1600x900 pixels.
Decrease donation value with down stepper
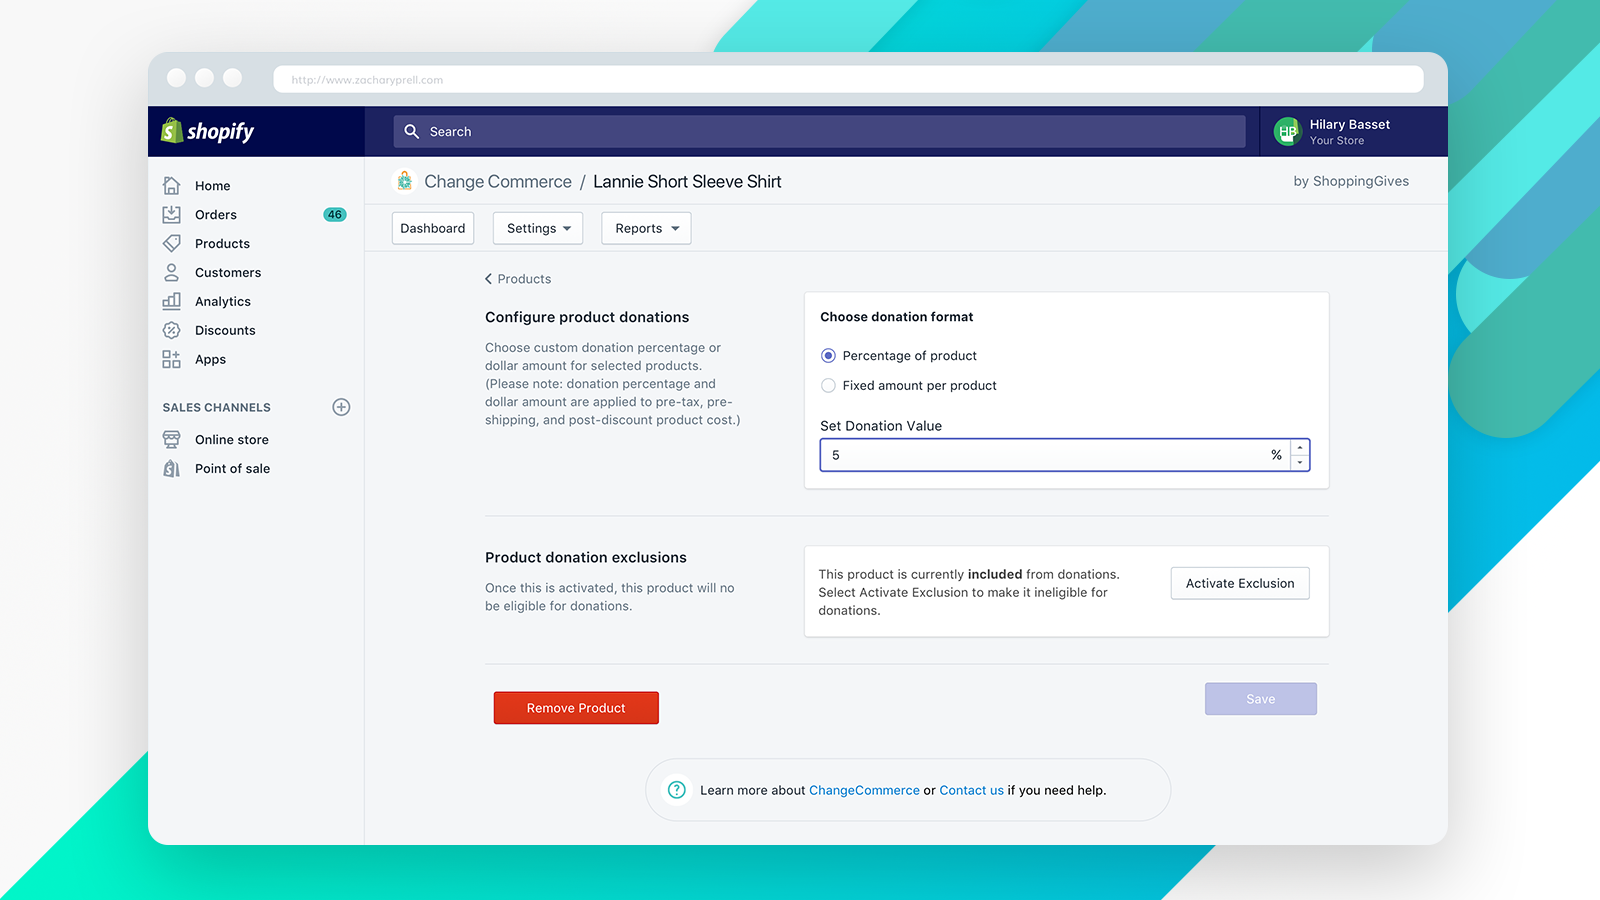[1300, 463]
